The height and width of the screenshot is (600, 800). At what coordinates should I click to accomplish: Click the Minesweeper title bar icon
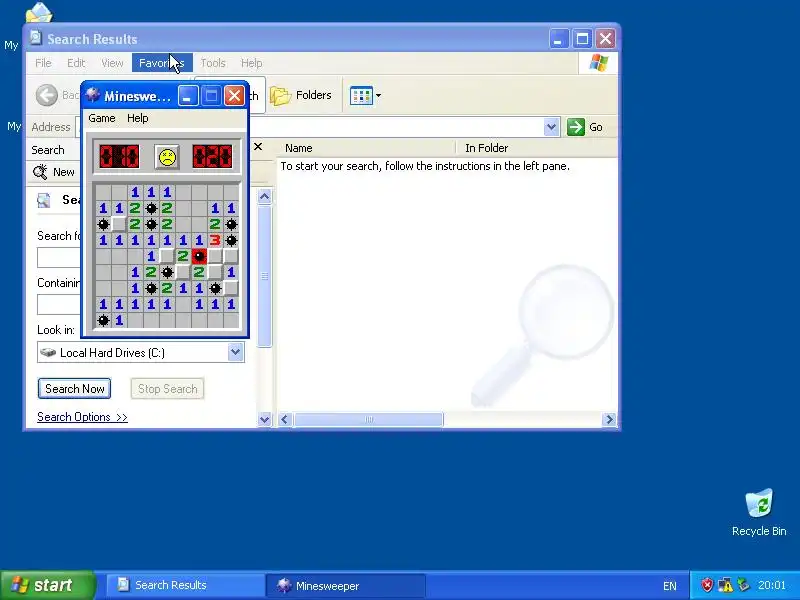pos(92,95)
